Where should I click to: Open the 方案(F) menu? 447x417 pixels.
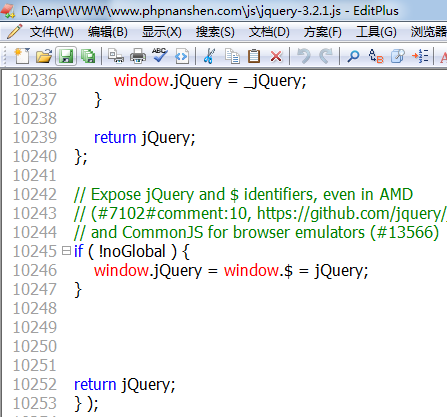[x=322, y=32]
